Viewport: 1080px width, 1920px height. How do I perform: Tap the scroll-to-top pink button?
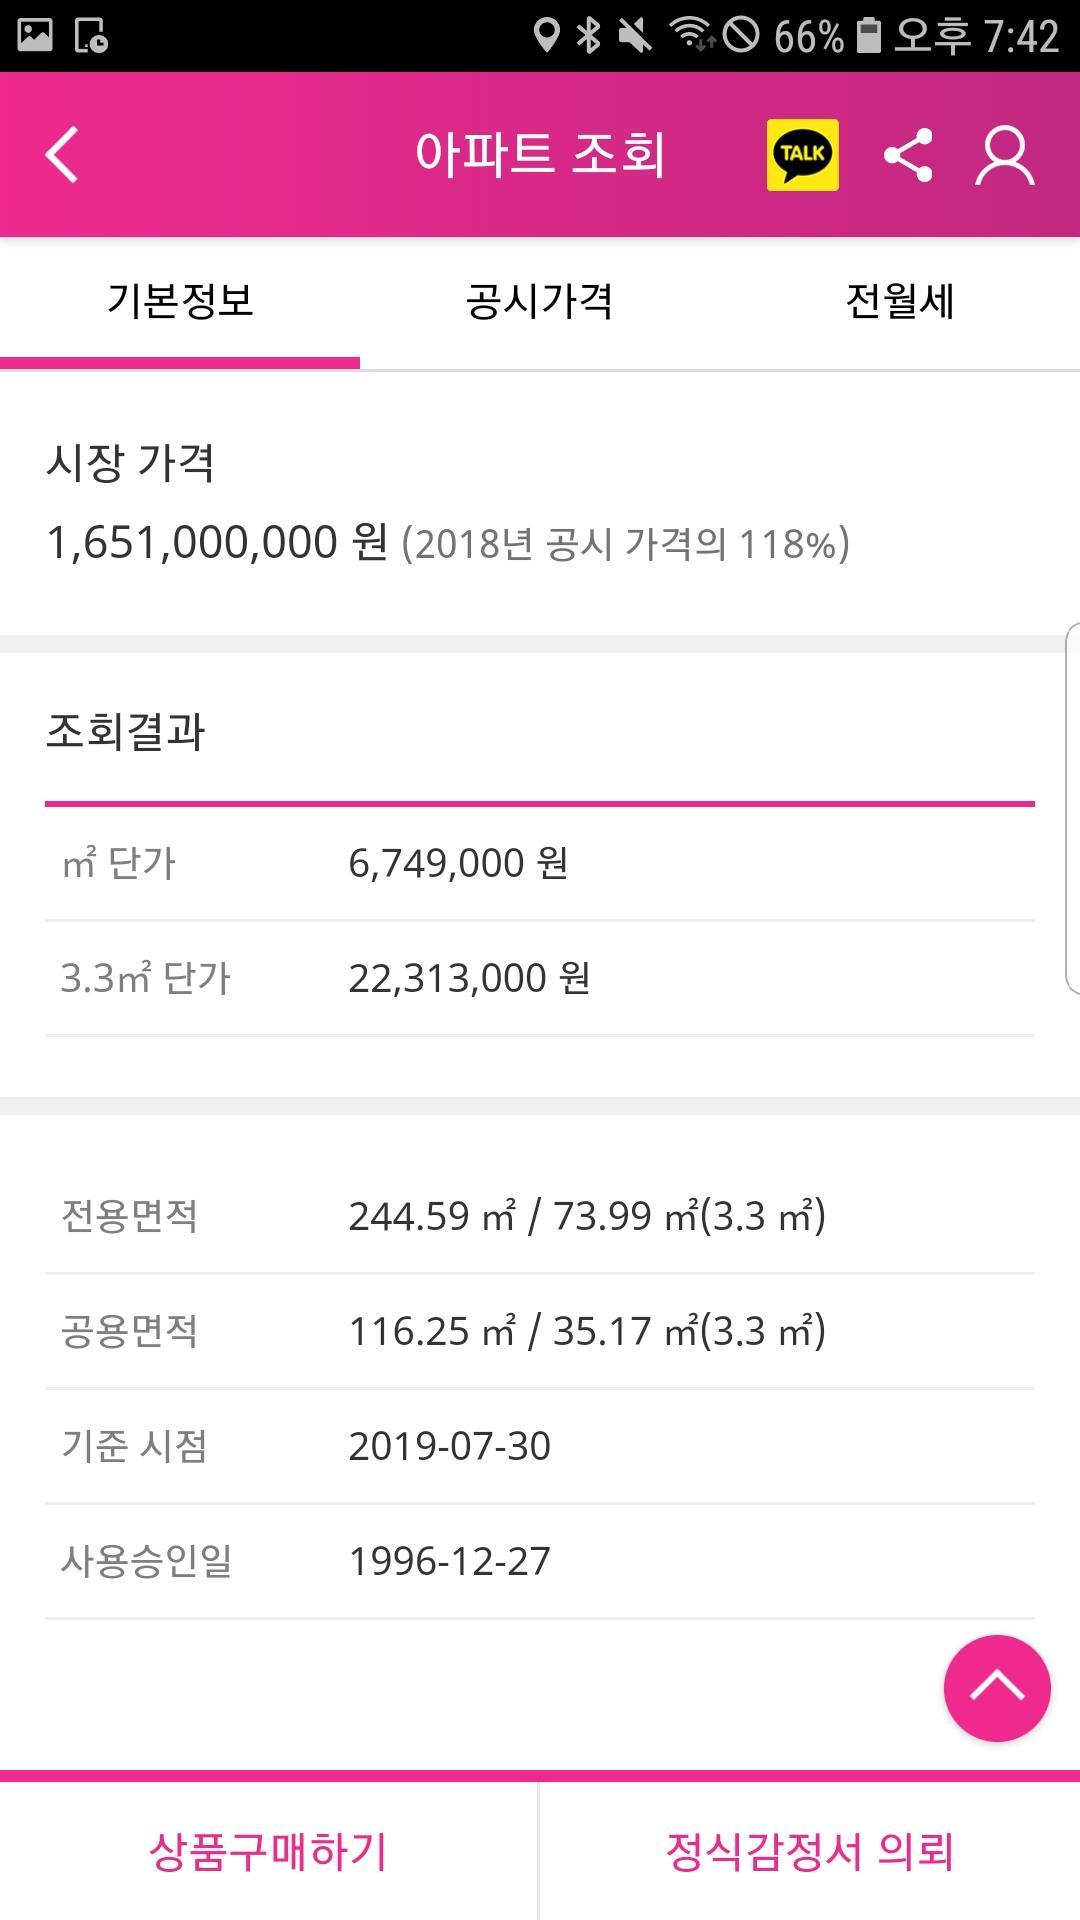(996, 1688)
